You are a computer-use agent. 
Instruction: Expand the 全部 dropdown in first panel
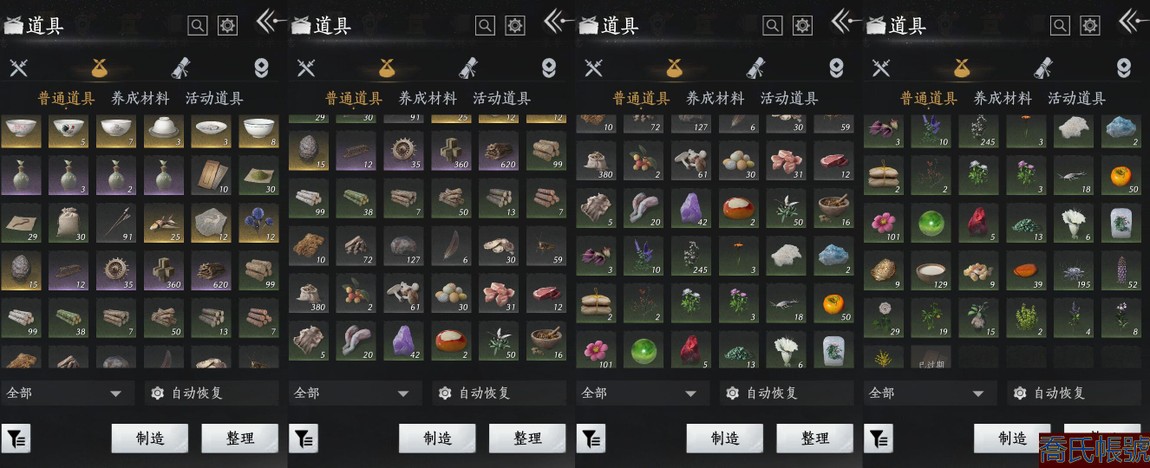67,393
